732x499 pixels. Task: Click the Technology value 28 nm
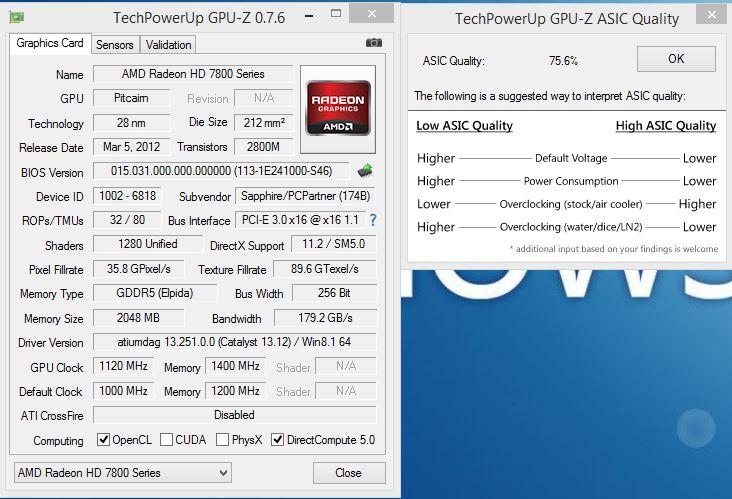(x=131, y=123)
